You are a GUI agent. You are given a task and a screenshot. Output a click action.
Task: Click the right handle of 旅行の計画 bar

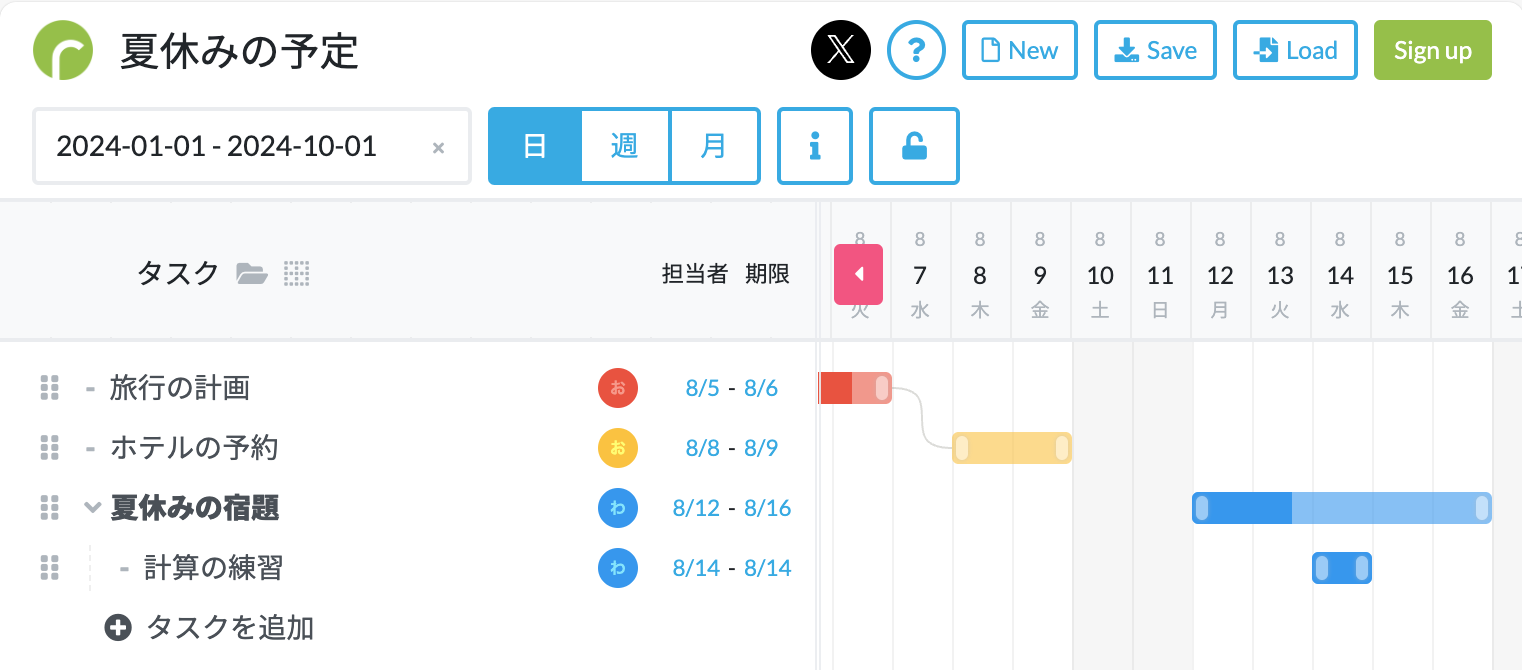[x=882, y=388]
